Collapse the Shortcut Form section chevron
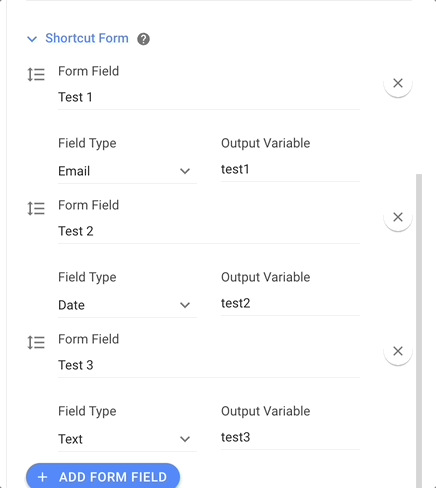436x488 pixels. (32, 39)
